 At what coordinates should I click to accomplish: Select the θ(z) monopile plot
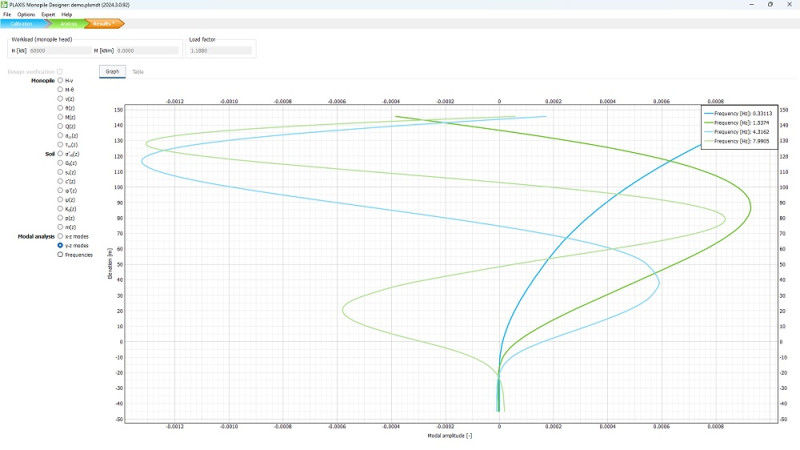pyautogui.click(x=60, y=108)
